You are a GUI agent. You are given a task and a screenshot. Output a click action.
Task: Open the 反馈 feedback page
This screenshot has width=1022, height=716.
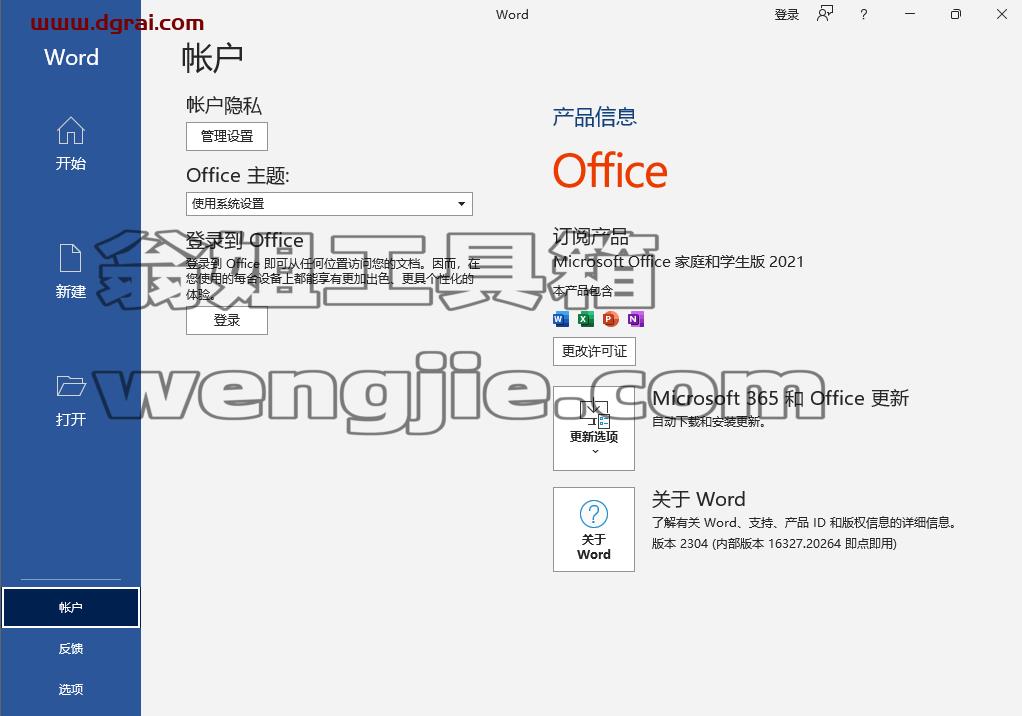tap(70, 648)
